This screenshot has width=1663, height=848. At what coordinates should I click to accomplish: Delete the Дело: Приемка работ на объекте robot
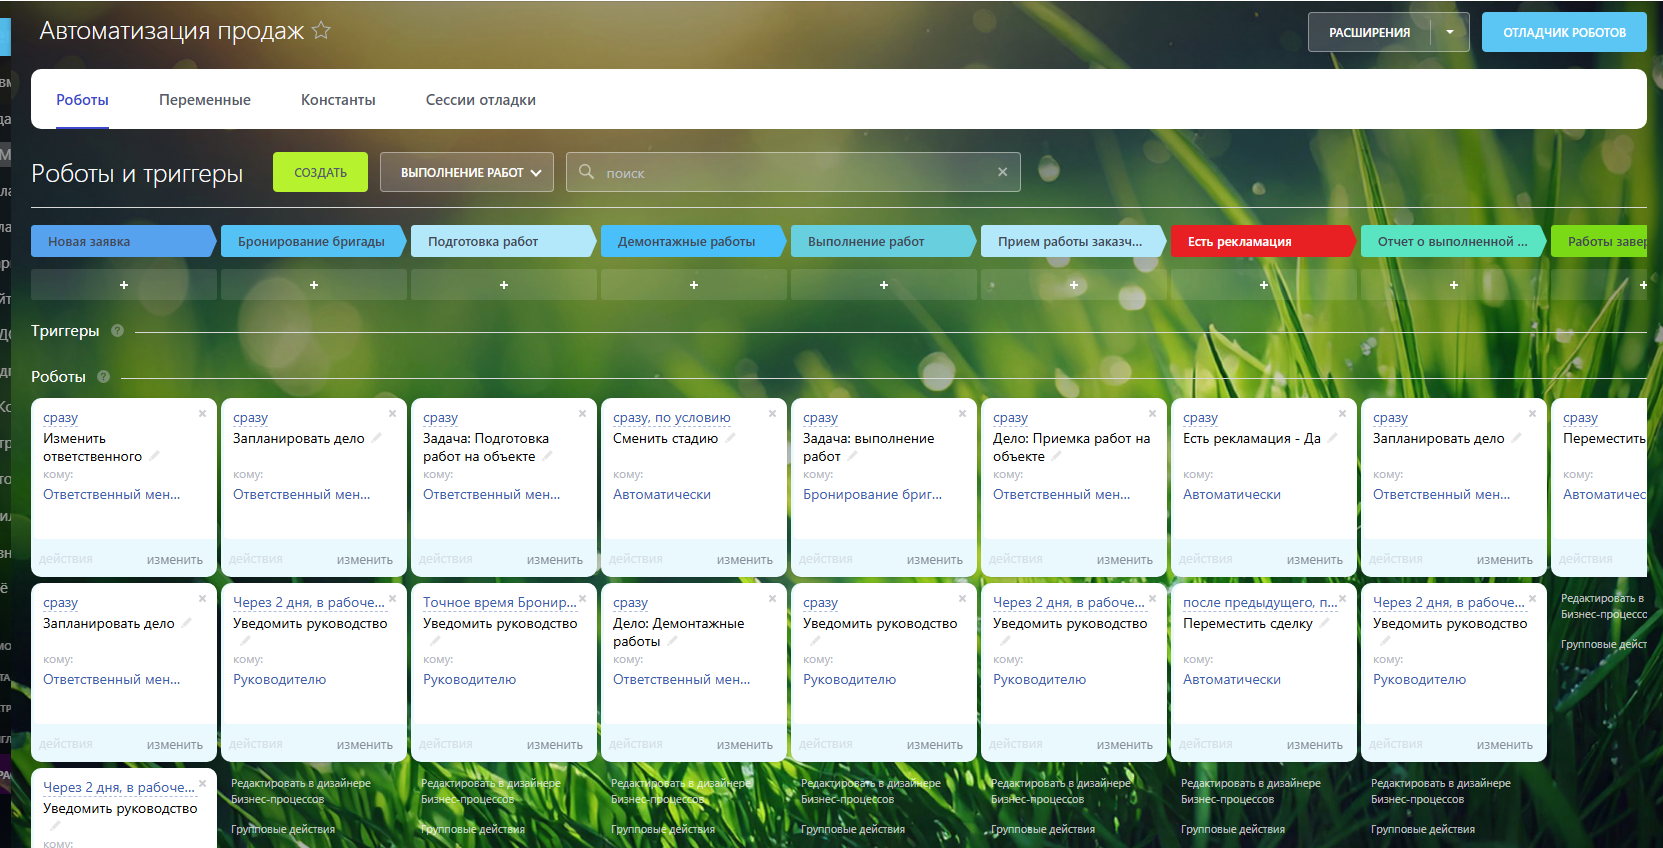1152,413
